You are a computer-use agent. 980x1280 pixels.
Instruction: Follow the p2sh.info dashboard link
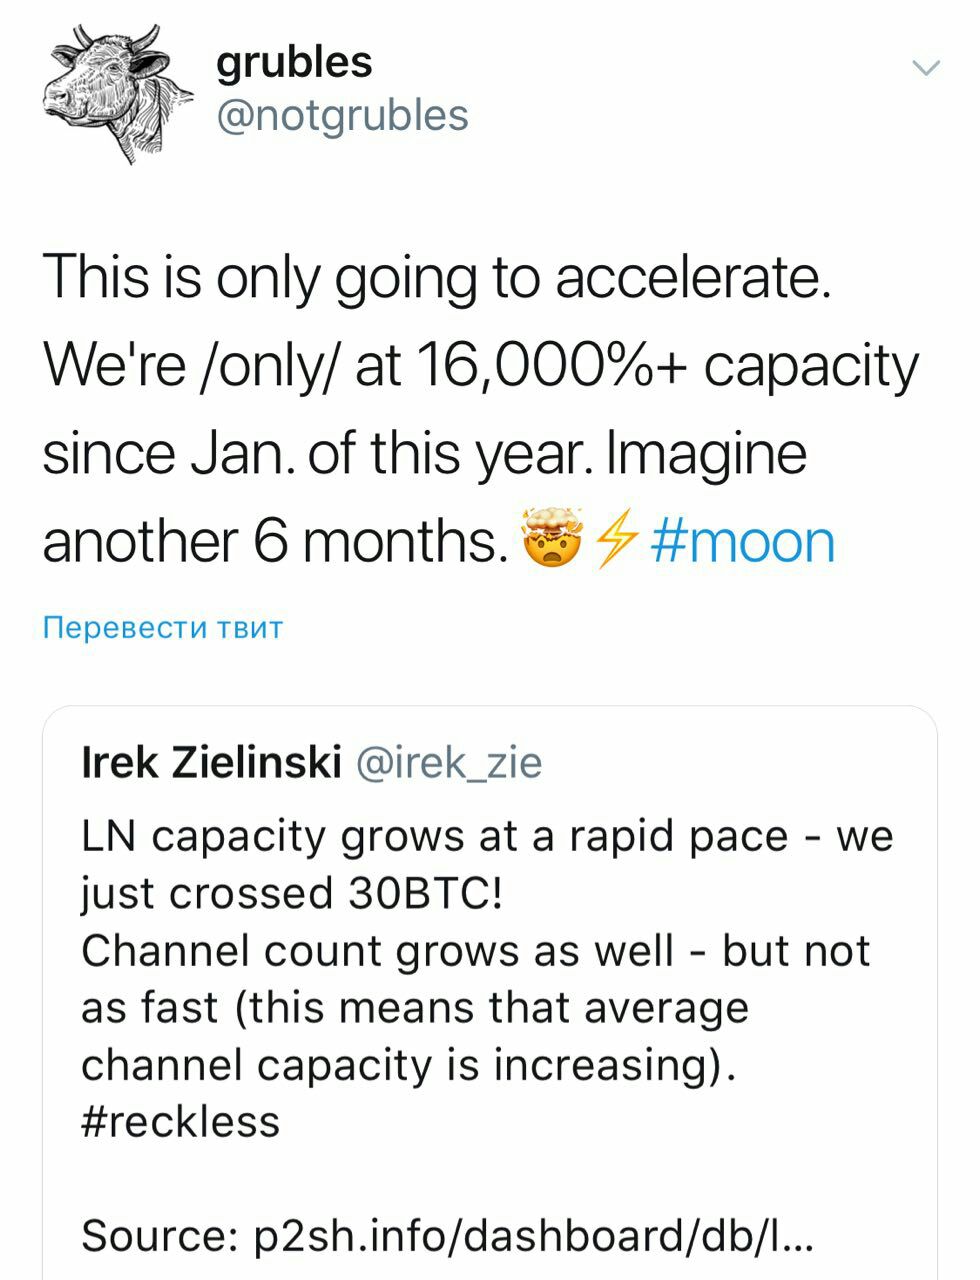[533, 1235]
